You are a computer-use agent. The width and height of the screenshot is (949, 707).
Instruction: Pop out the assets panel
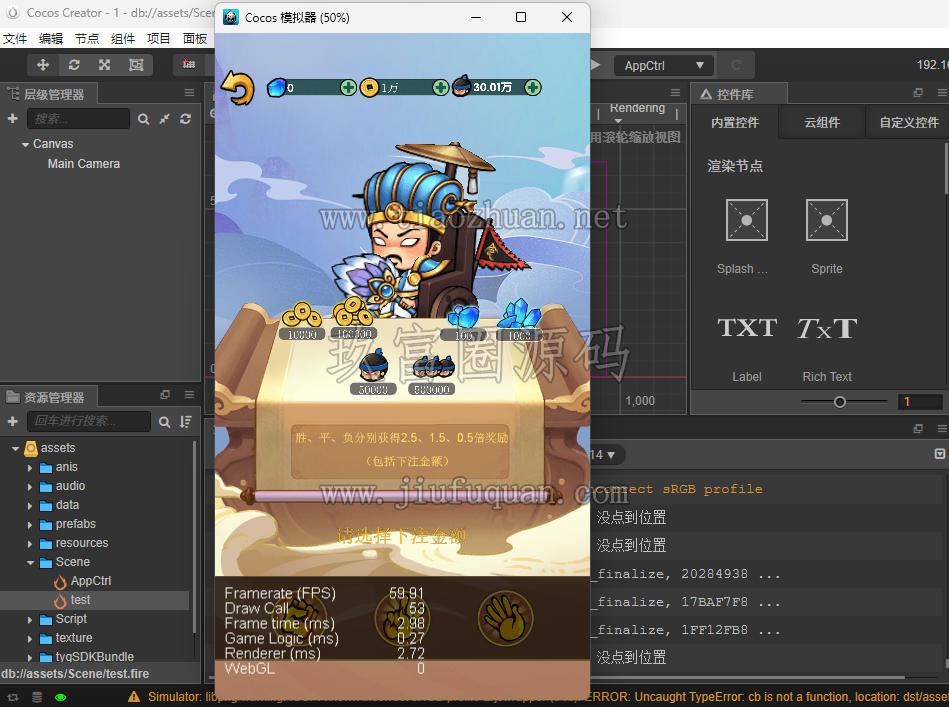click(165, 395)
